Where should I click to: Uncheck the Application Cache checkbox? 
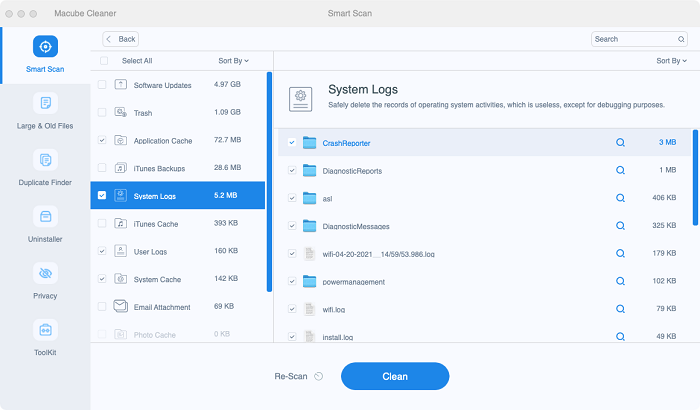tap(102, 140)
